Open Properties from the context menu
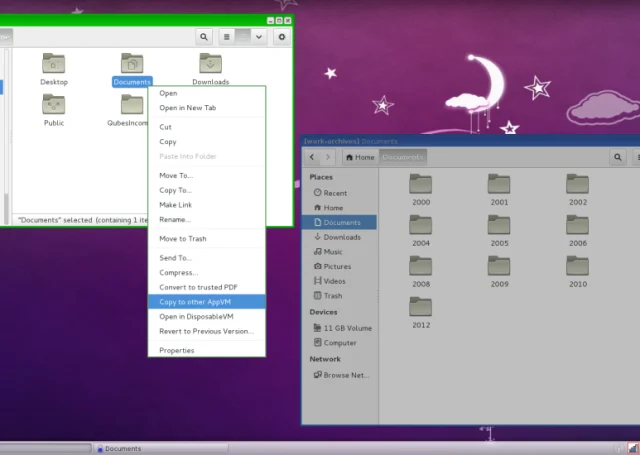Screen dimensions: 640x455 point(206,350)
